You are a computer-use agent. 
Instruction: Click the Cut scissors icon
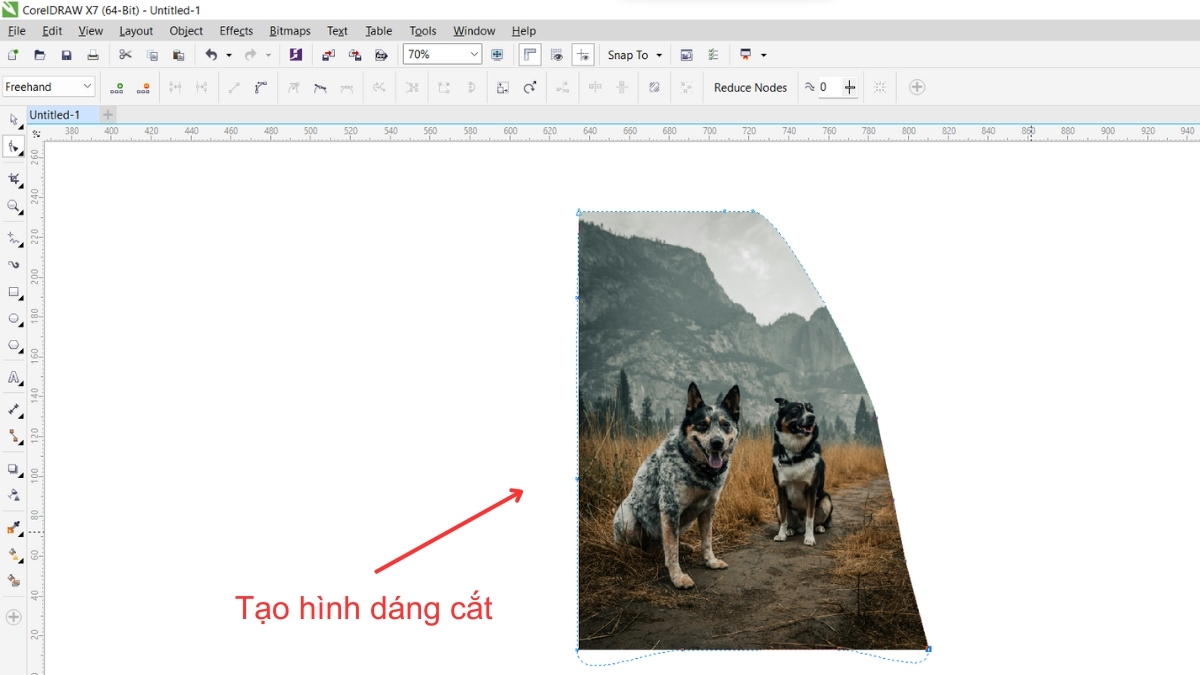coord(125,55)
